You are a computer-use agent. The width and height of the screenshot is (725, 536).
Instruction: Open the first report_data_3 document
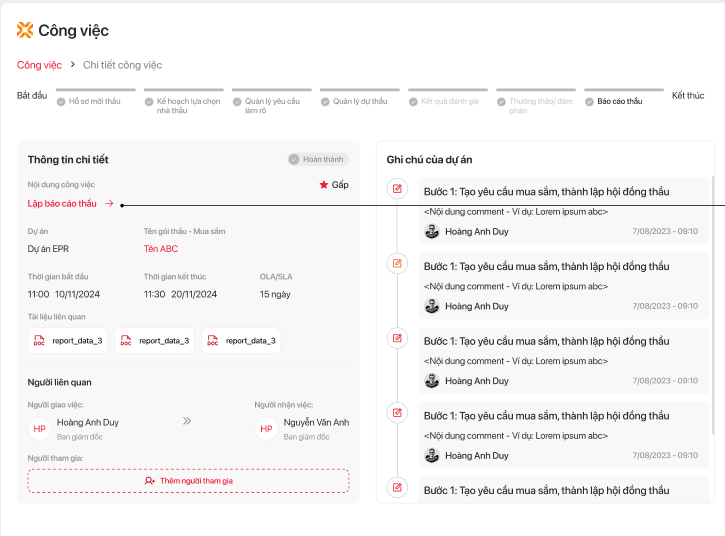pos(69,340)
